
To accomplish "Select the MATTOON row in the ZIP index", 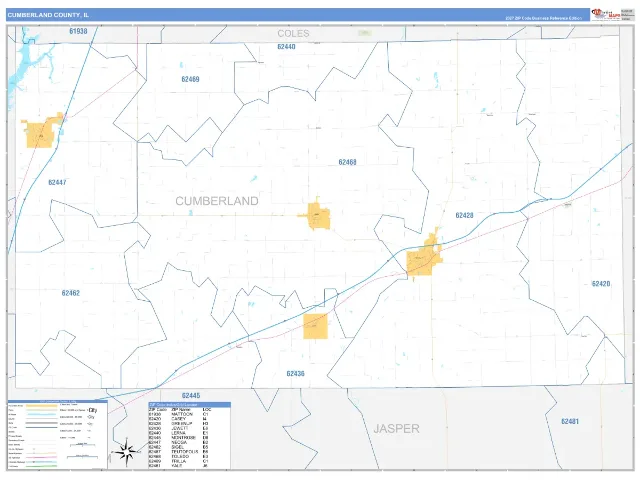I will [x=180, y=414].
